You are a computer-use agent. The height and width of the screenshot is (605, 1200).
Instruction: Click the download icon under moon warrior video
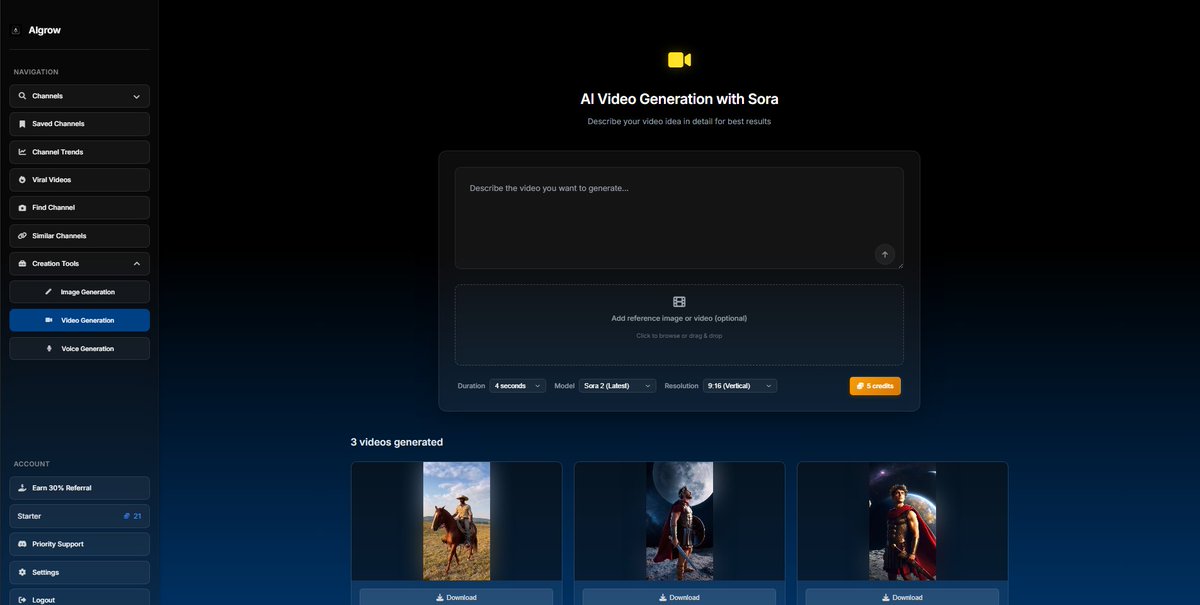coord(663,598)
